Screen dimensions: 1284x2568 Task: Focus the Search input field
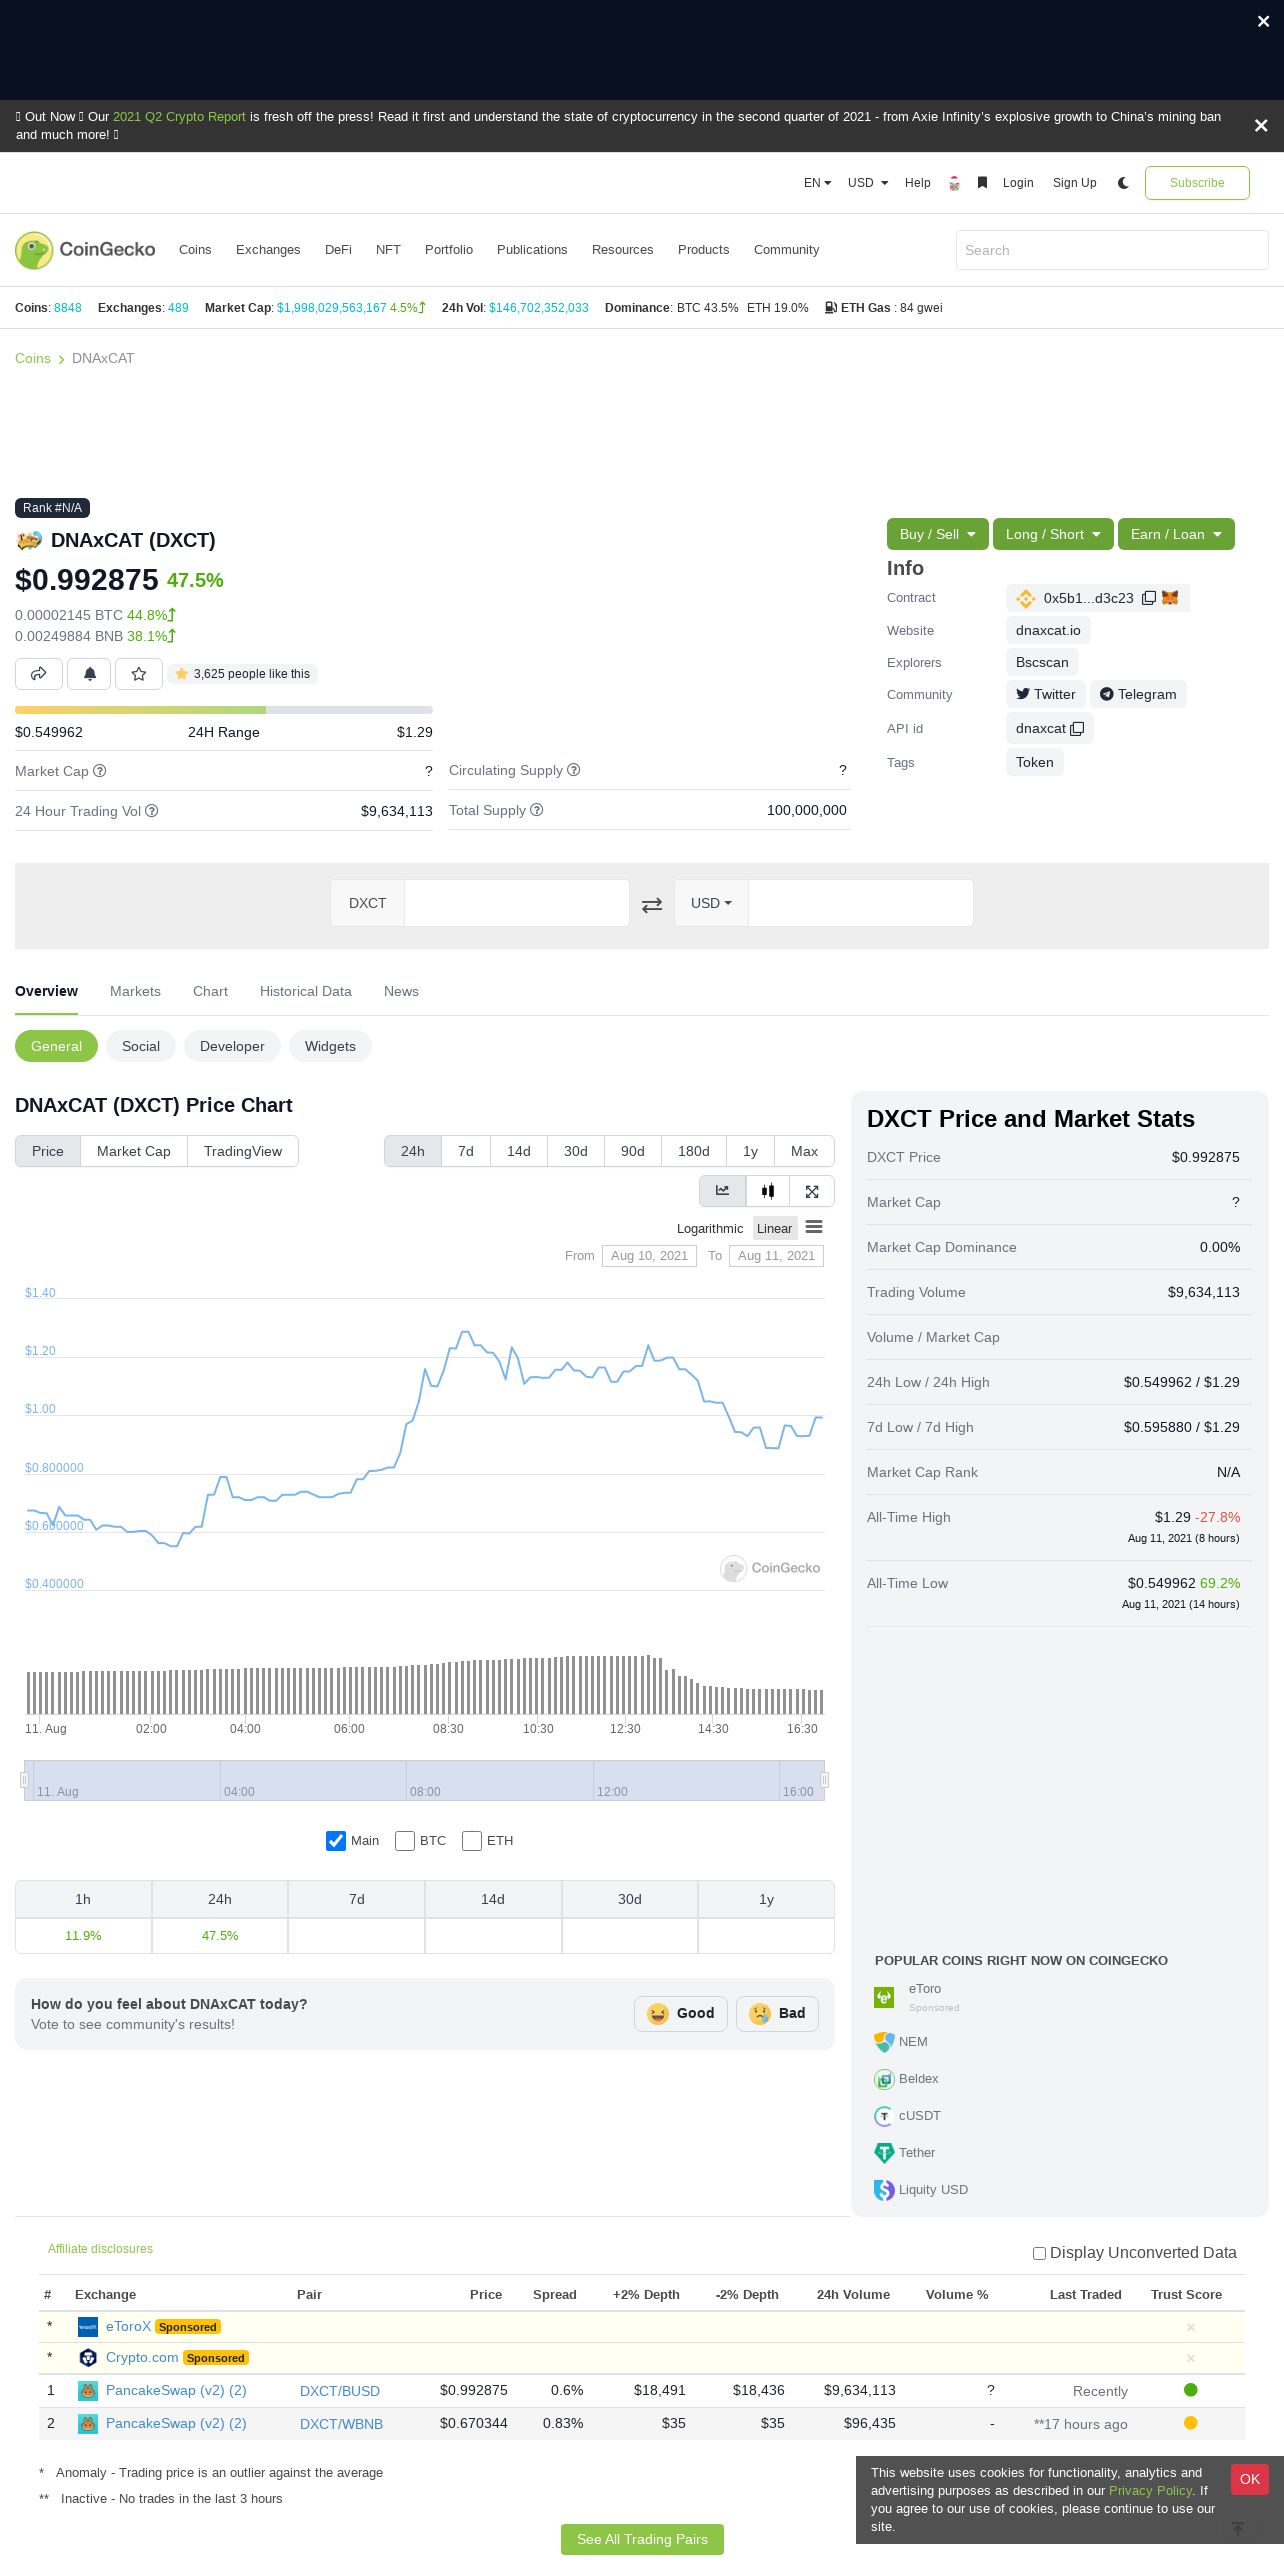click(x=1112, y=250)
